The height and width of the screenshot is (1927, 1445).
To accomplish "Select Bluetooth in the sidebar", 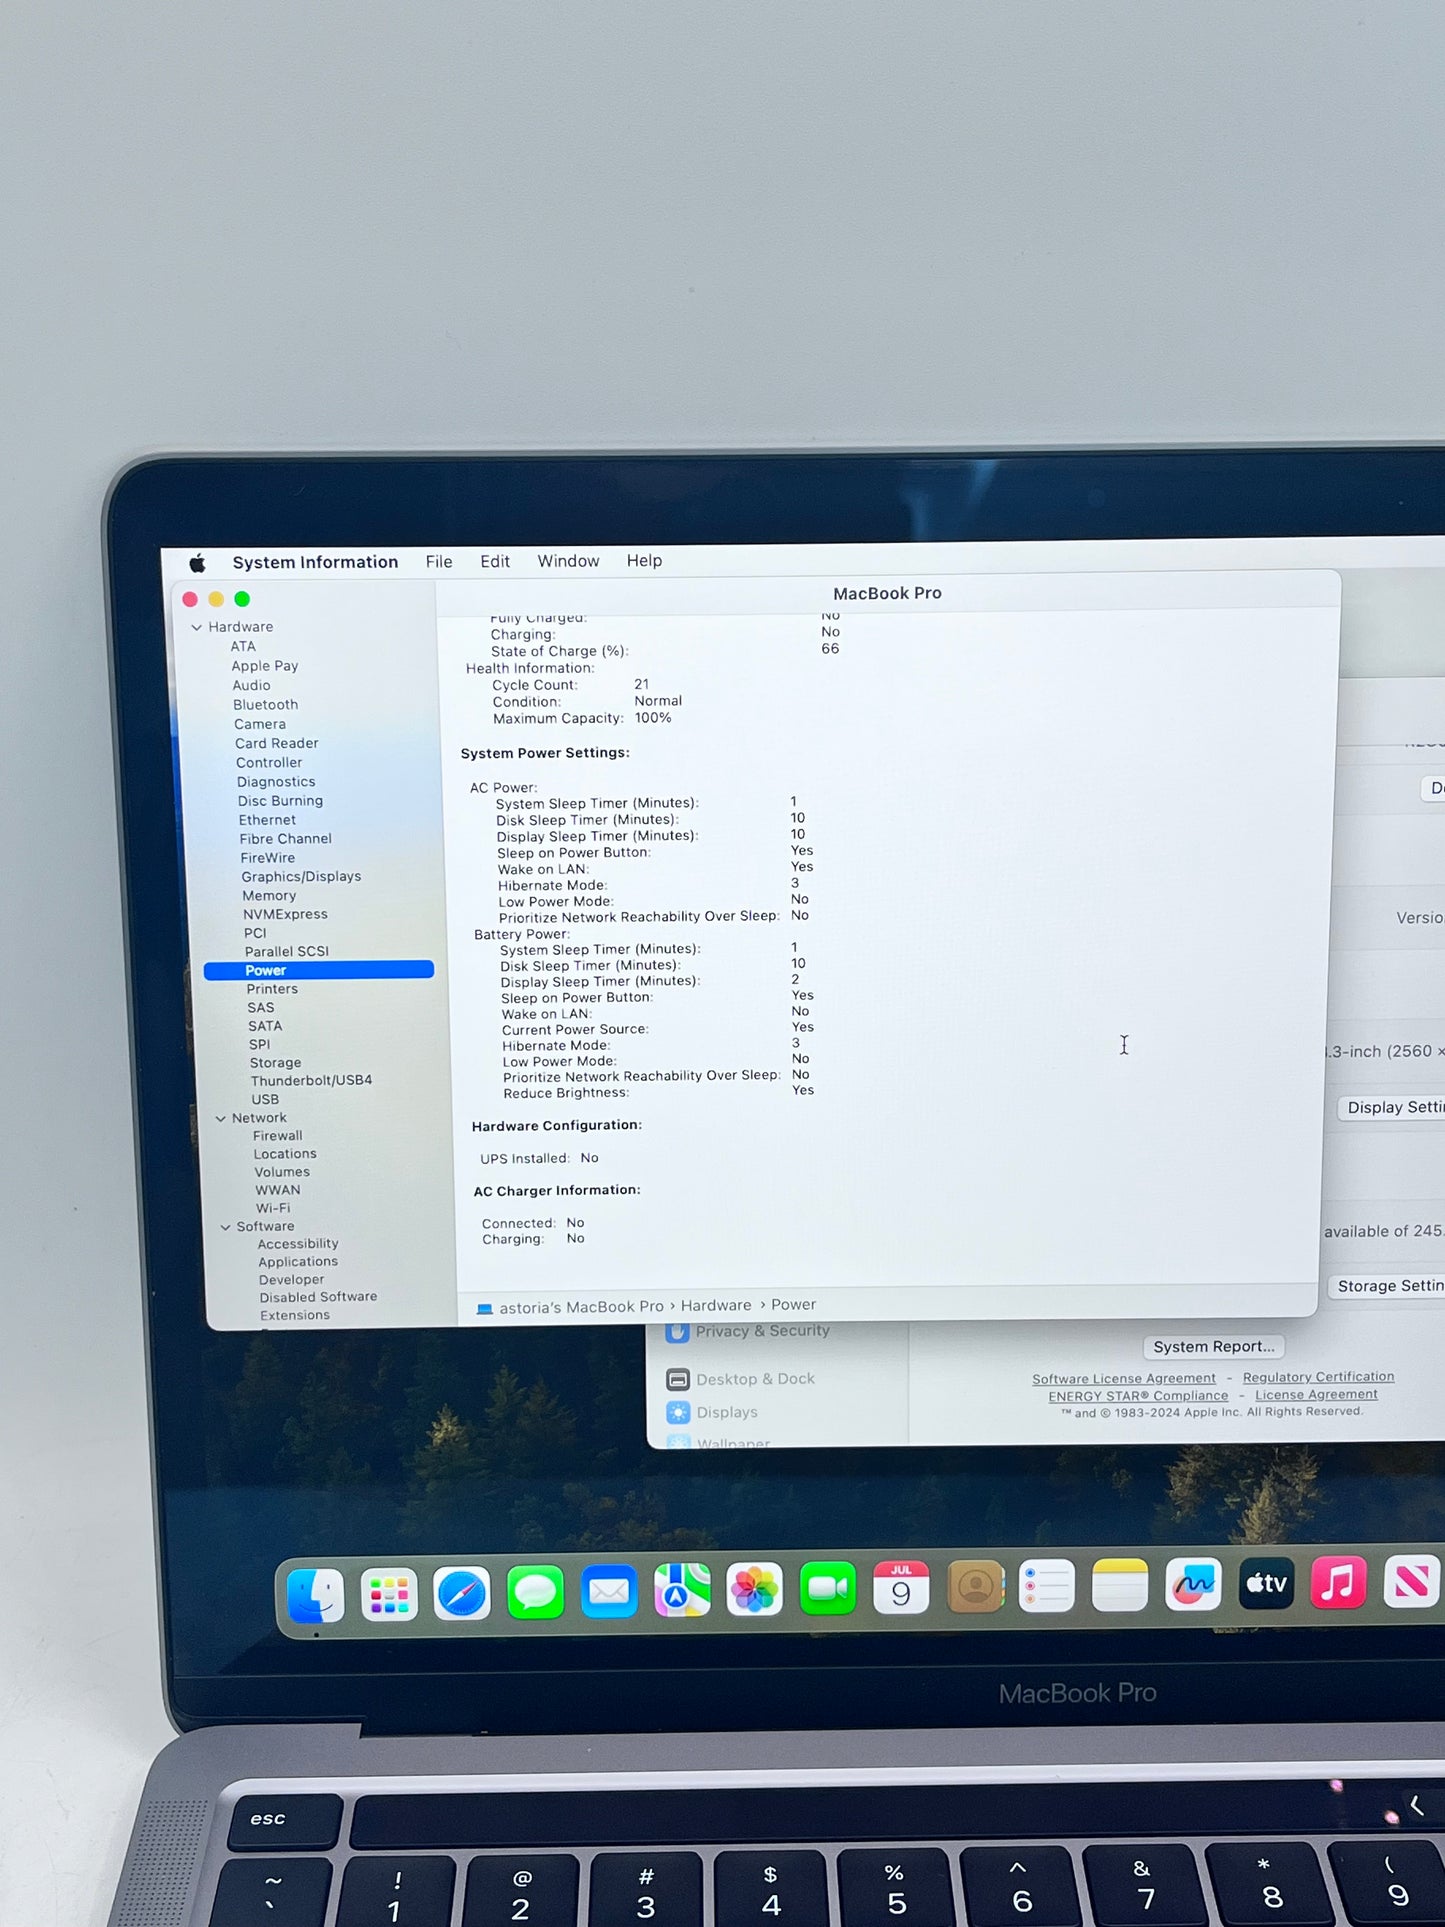I will (x=265, y=705).
